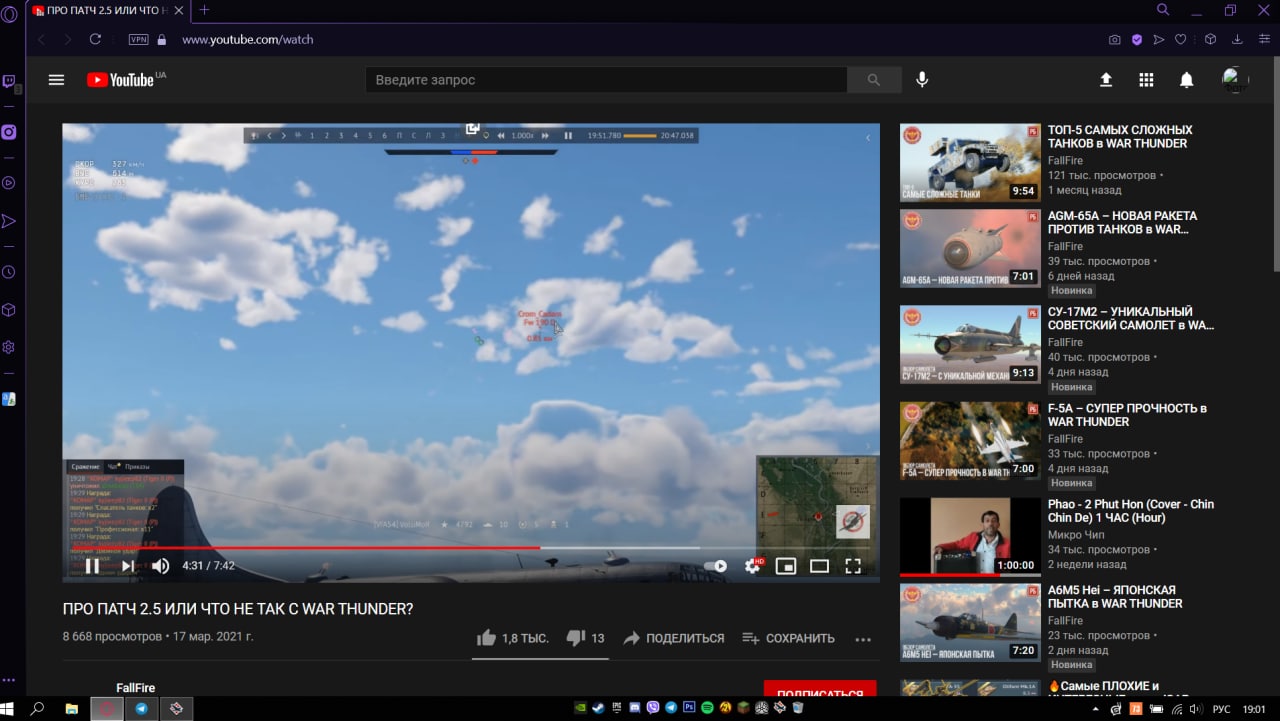This screenshot has height=721, width=1280.
Task: Enable miniplayer mode
Action: tap(786, 566)
